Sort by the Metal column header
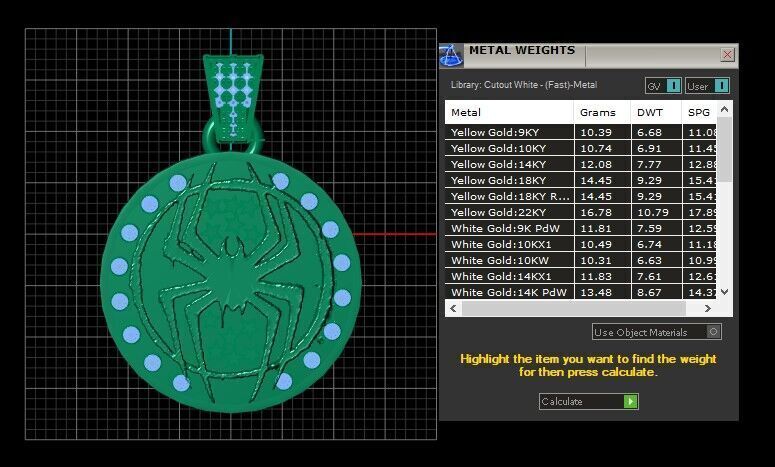Viewport: 775px width, 467px height. (x=509, y=112)
